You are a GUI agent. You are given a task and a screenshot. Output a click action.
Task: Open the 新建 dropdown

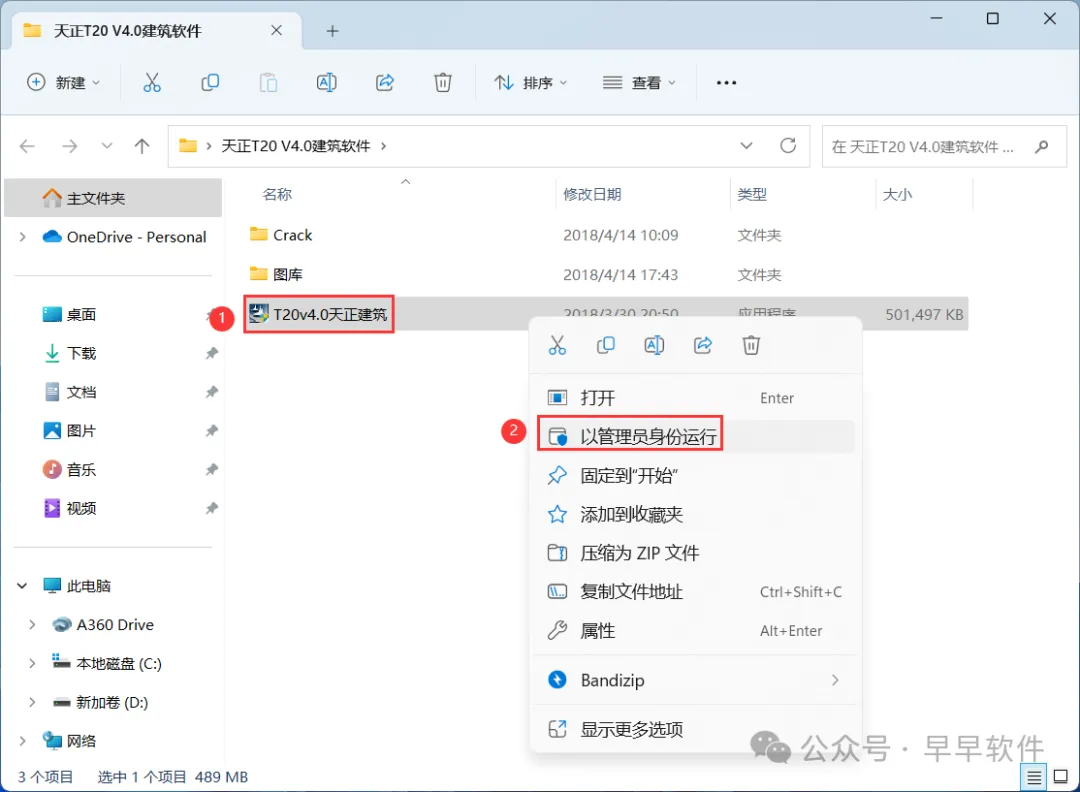click(63, 83)
